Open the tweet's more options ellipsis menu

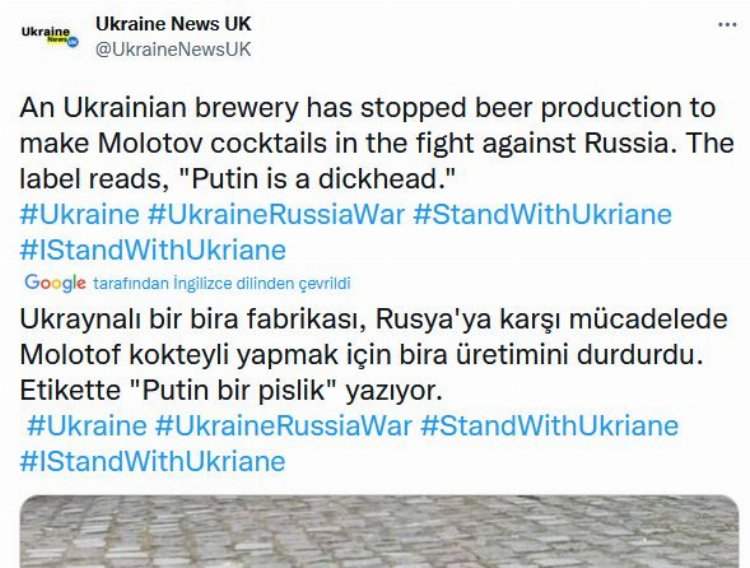pyautogui.click(x=727, y=25)
